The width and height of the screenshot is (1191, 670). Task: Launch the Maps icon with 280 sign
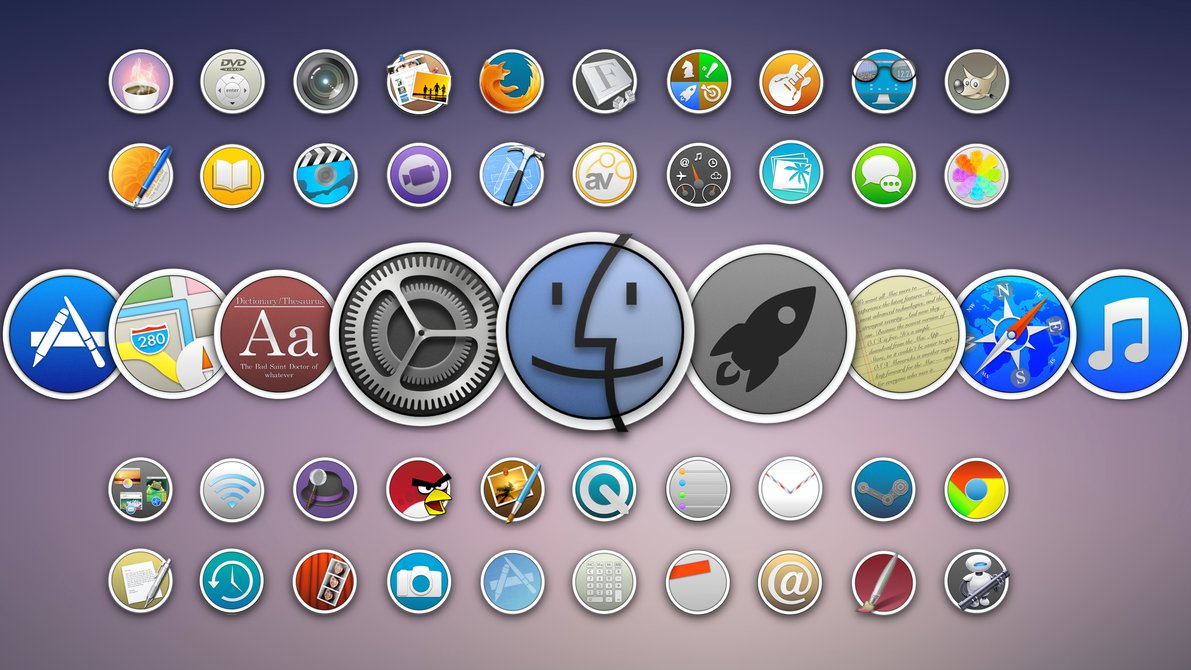click(170, 334)
